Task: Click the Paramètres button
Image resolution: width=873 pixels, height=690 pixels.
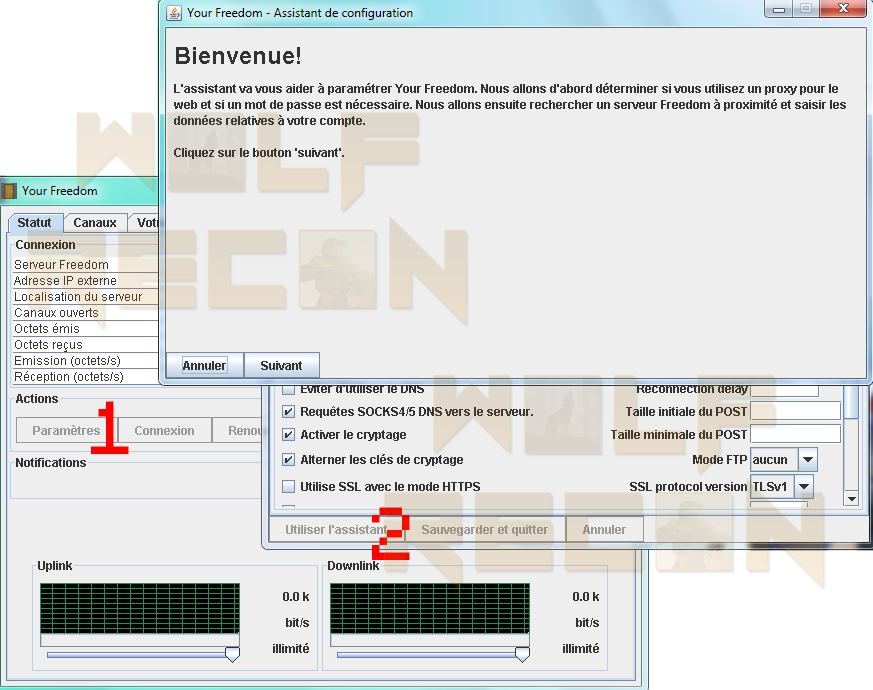Action: click(x=66, y=430)
